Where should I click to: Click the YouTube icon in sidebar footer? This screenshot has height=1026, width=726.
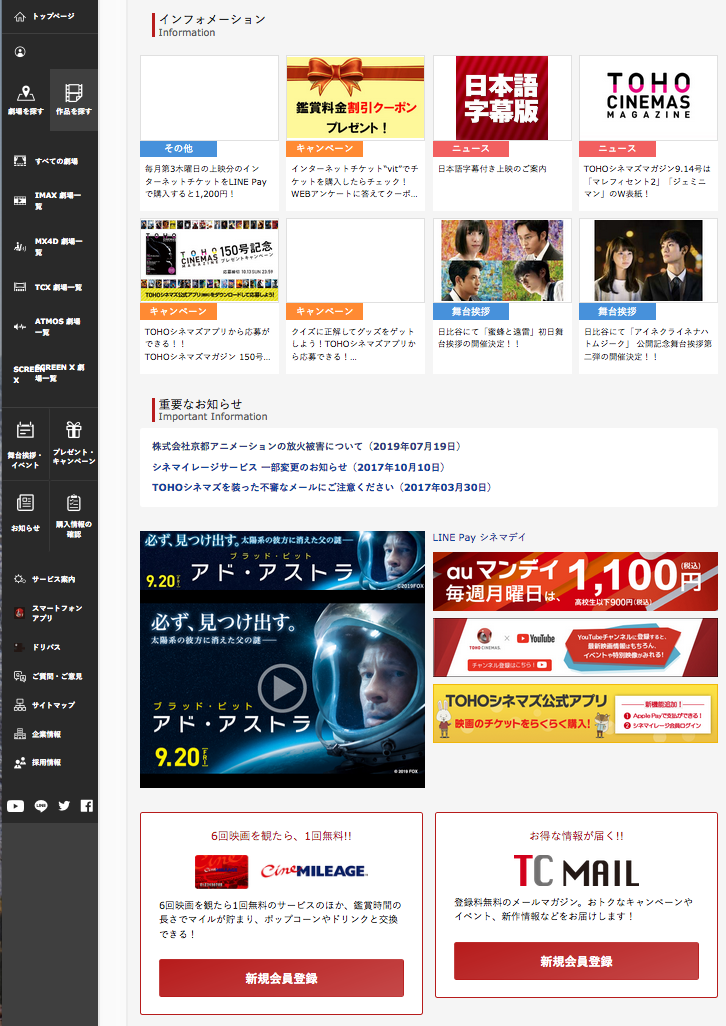click(x=16, y=806)
